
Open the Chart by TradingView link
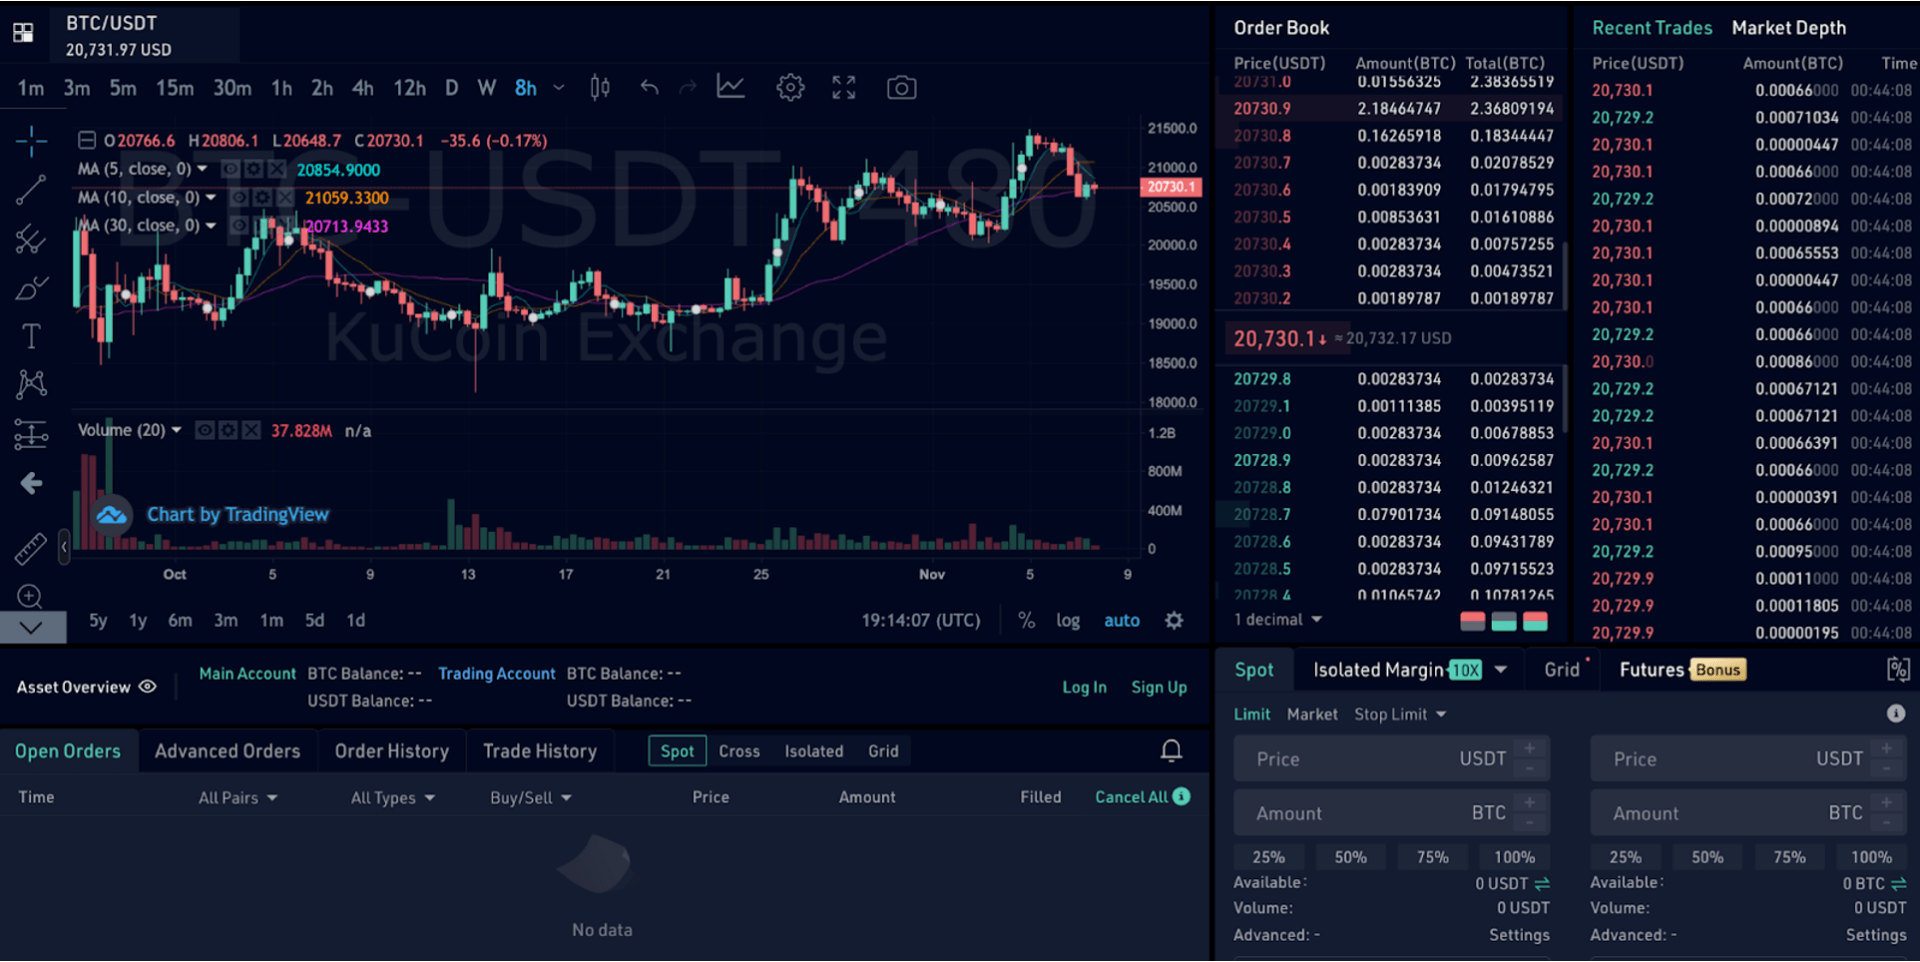coord(238,514)
